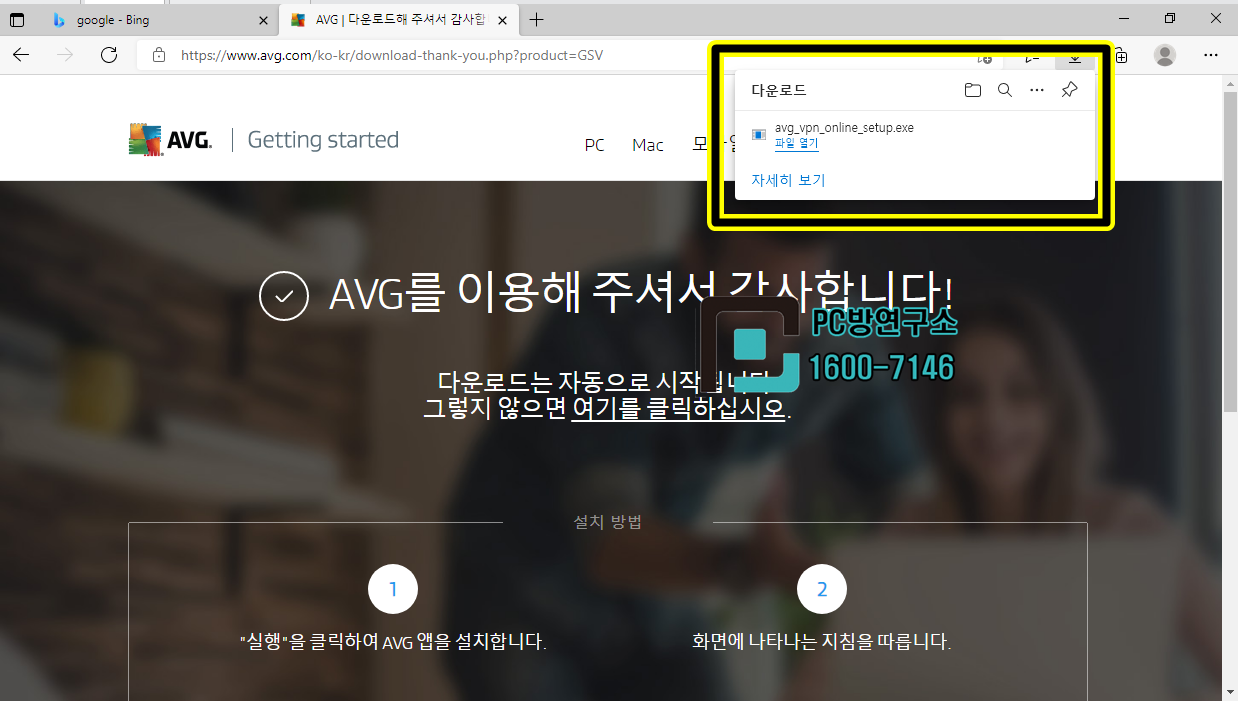Click the 파일 열기 link
The width and height of the screenshot is (1238, 701).
point(796,144)
